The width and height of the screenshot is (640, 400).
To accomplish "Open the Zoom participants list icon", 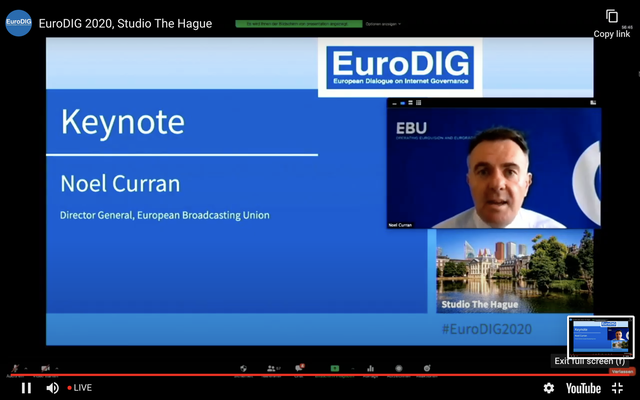I will point(271,368).
